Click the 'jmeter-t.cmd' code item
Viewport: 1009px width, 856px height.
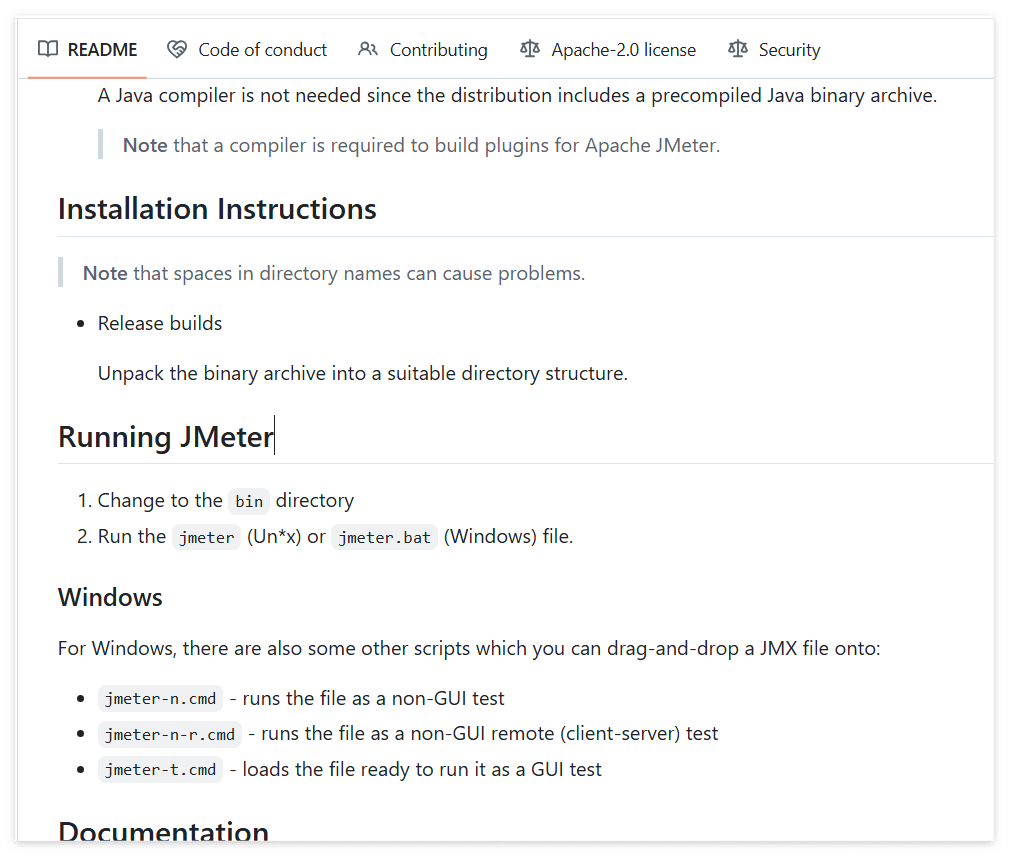(x=161, y=770)
